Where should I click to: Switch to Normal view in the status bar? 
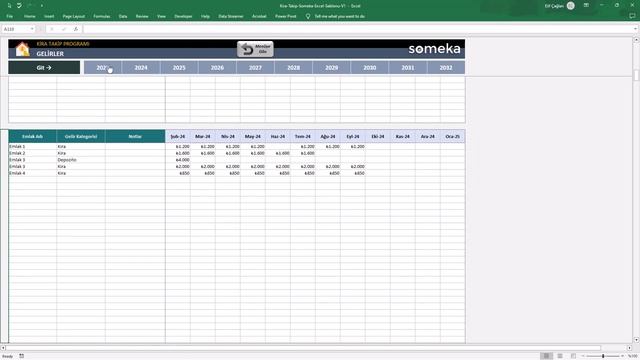pos(546,356)
